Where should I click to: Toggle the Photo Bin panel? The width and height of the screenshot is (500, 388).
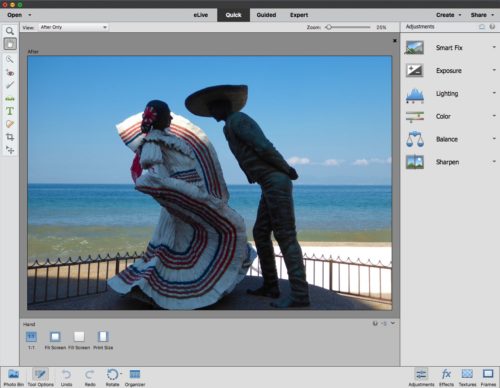(13, 377)
